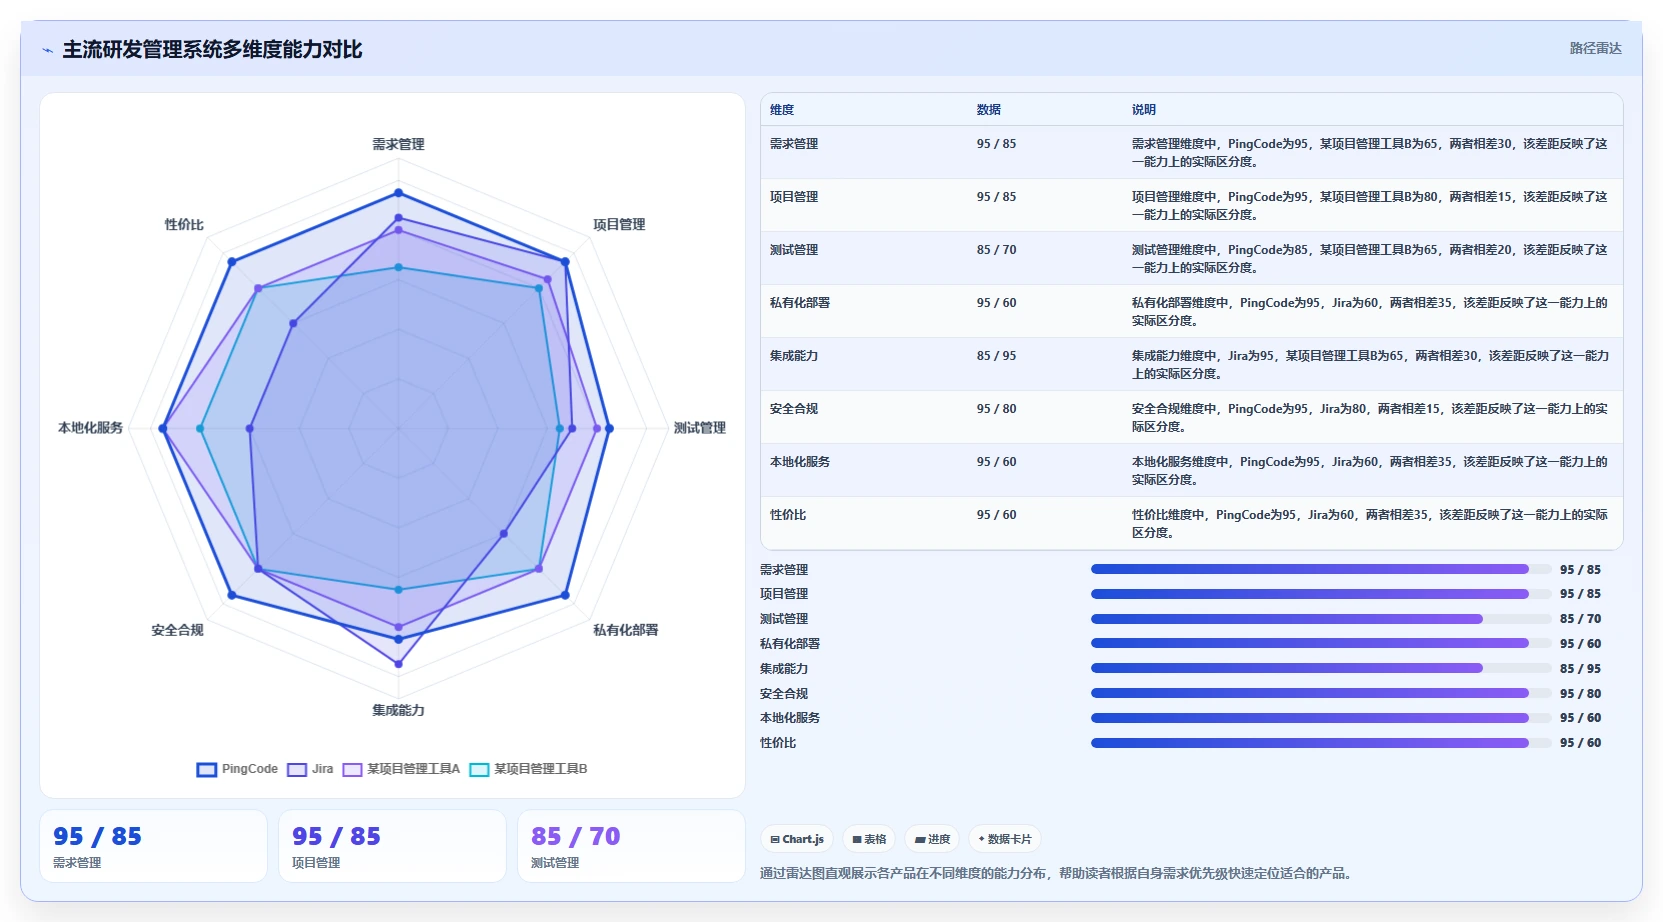The height and width of the screenshot is (922, 1663).
Task: Click the 说明 table column header
Action: (x=1144, y=110)
